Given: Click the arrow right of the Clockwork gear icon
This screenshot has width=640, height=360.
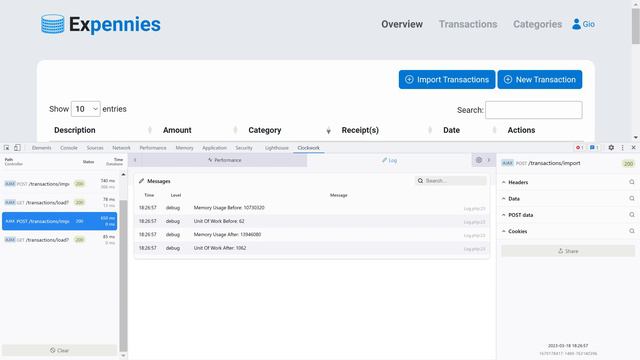Looking at the screenshot, I should (489, 160).
